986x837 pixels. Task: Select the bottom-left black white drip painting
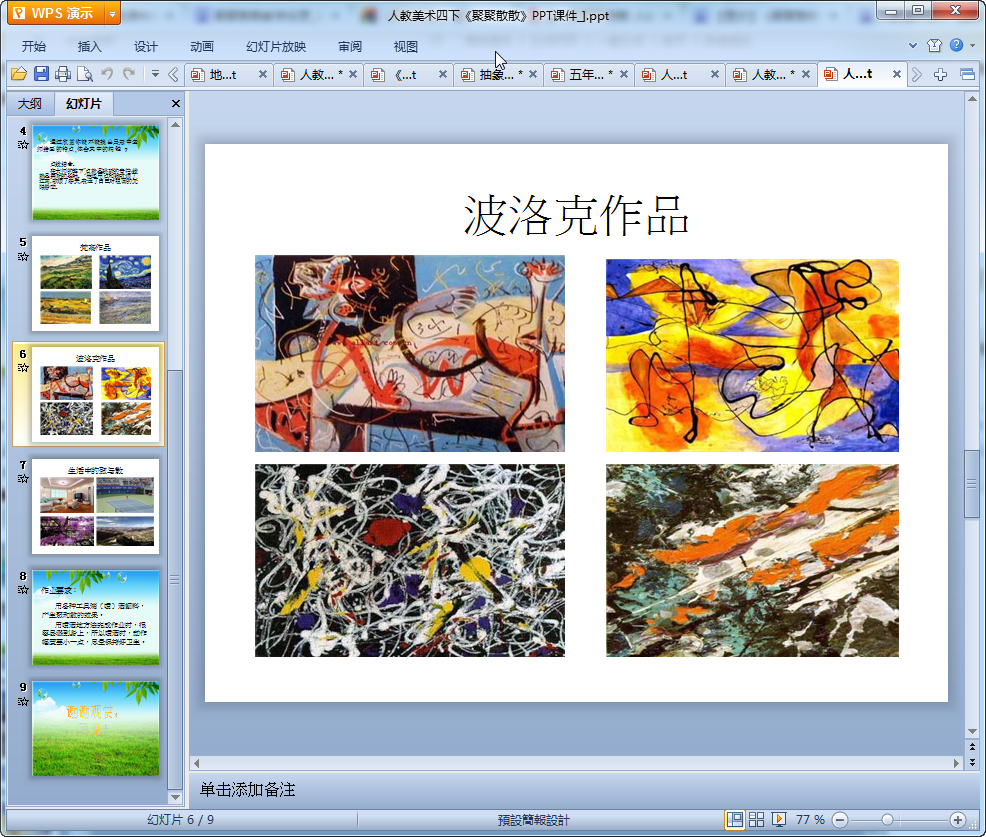[409, 560]
